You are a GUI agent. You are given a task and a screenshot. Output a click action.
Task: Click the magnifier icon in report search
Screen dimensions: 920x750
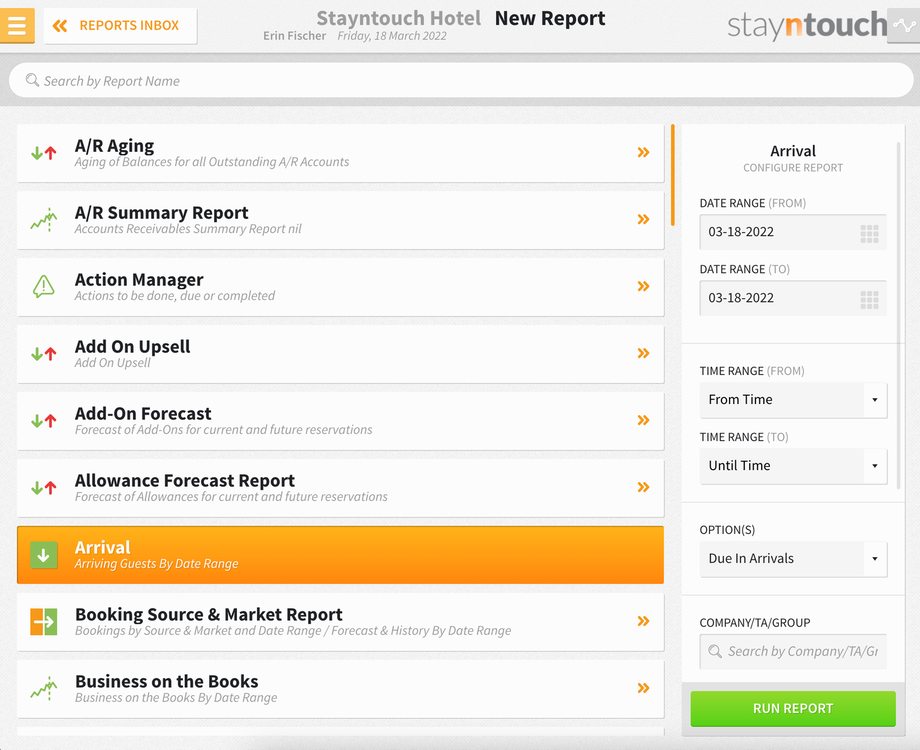(x=32, y=80)
